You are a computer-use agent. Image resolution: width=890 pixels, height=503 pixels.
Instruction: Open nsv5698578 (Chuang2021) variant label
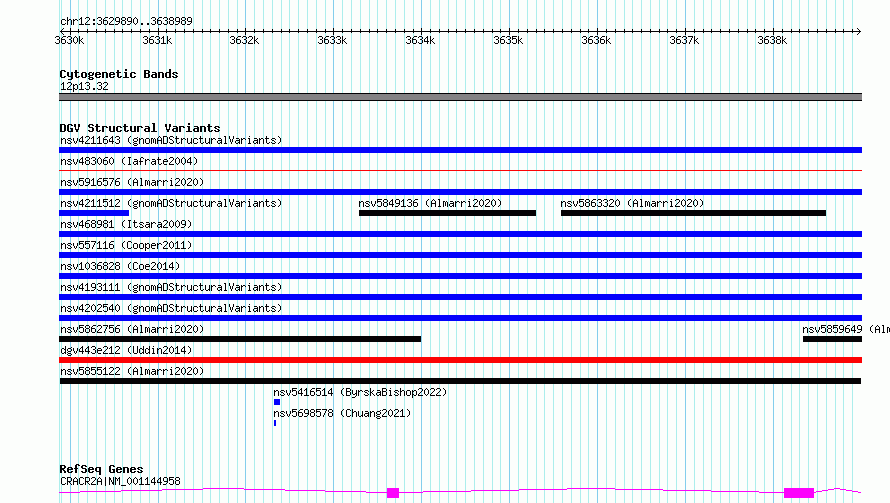click(342, 413)
